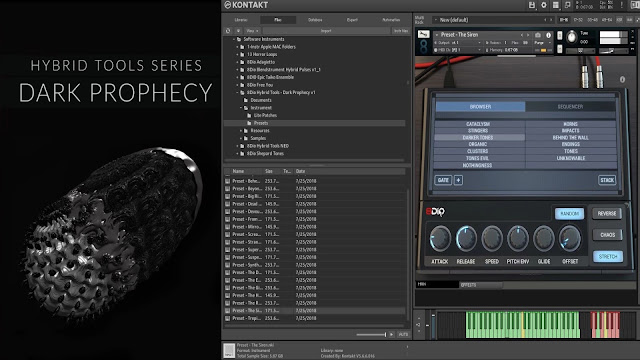Open Kontakt options gear icon

coord(544,5)
